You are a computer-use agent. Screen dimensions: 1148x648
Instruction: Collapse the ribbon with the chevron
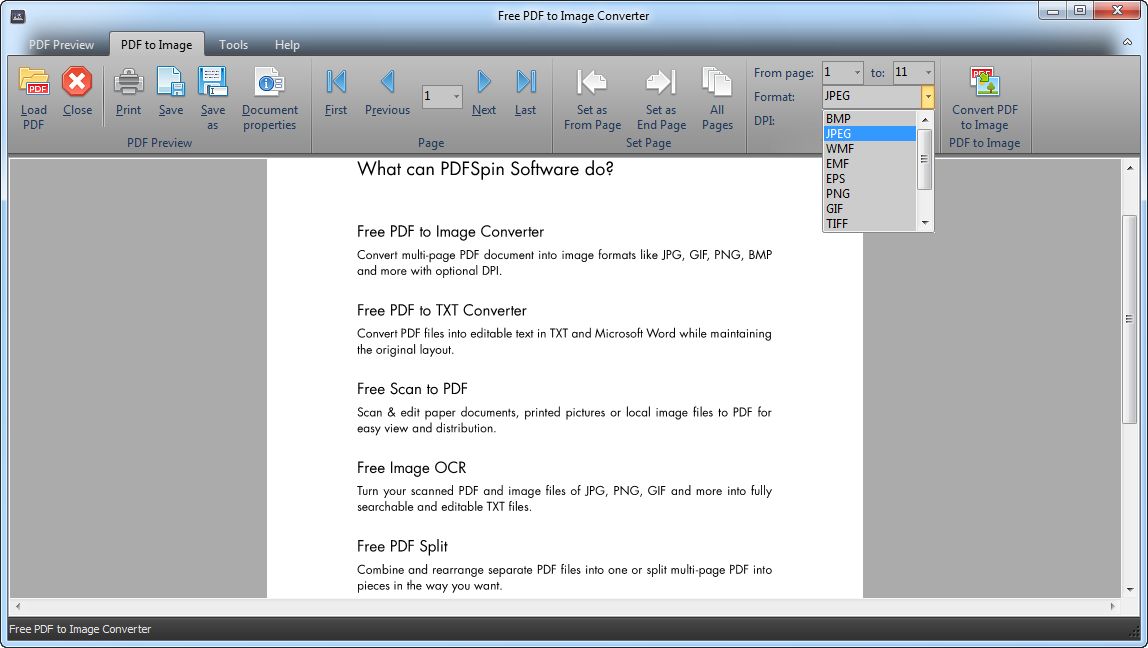point(1128,42)
